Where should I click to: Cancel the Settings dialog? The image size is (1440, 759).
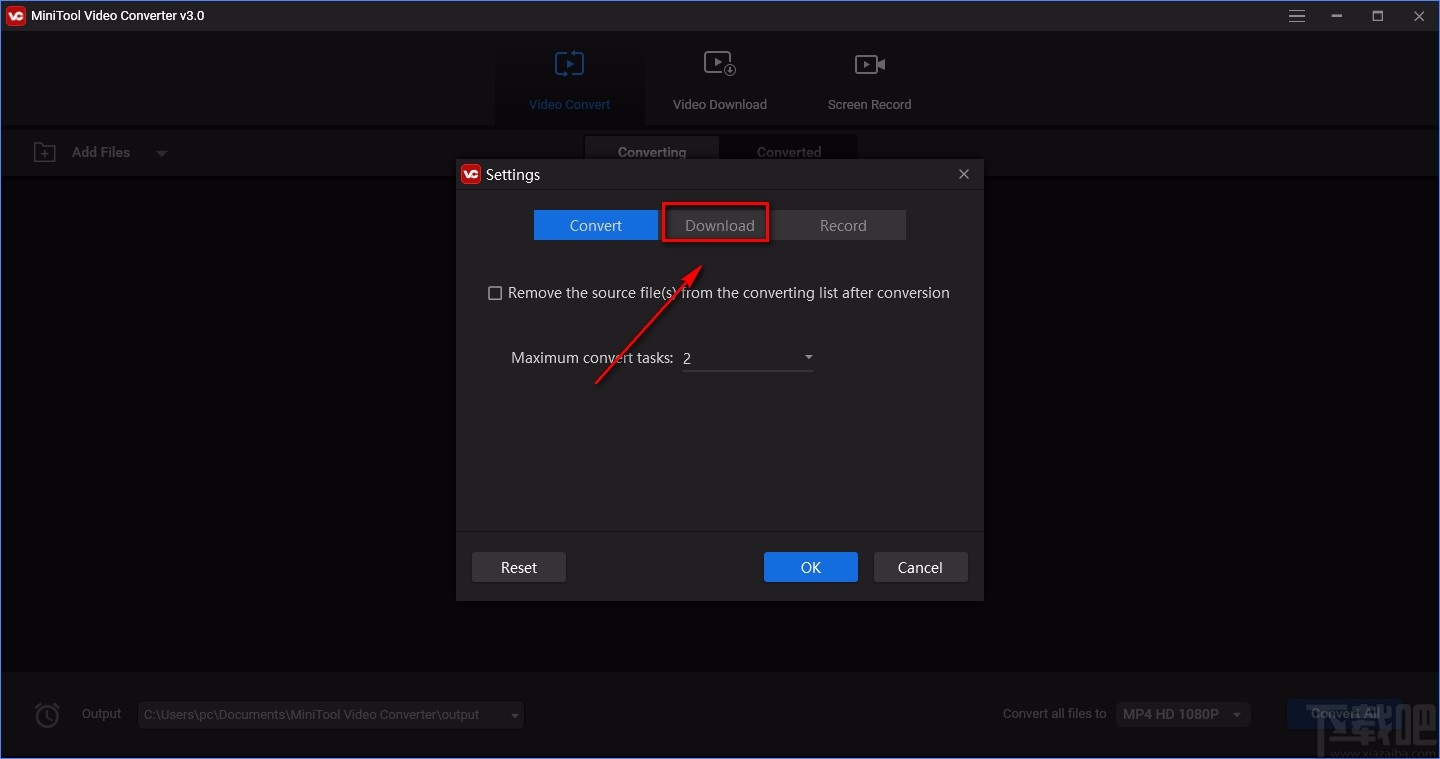(x=920, y=567)
